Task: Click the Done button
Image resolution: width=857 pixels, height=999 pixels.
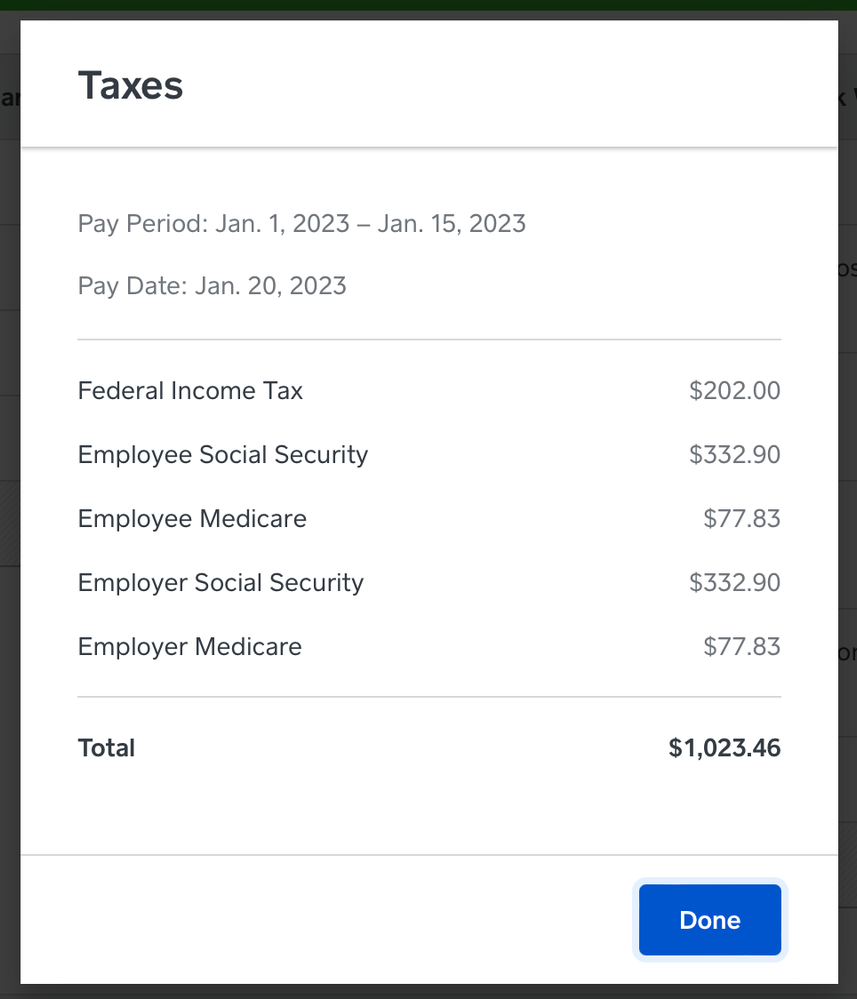Action: tap(709, 920)
